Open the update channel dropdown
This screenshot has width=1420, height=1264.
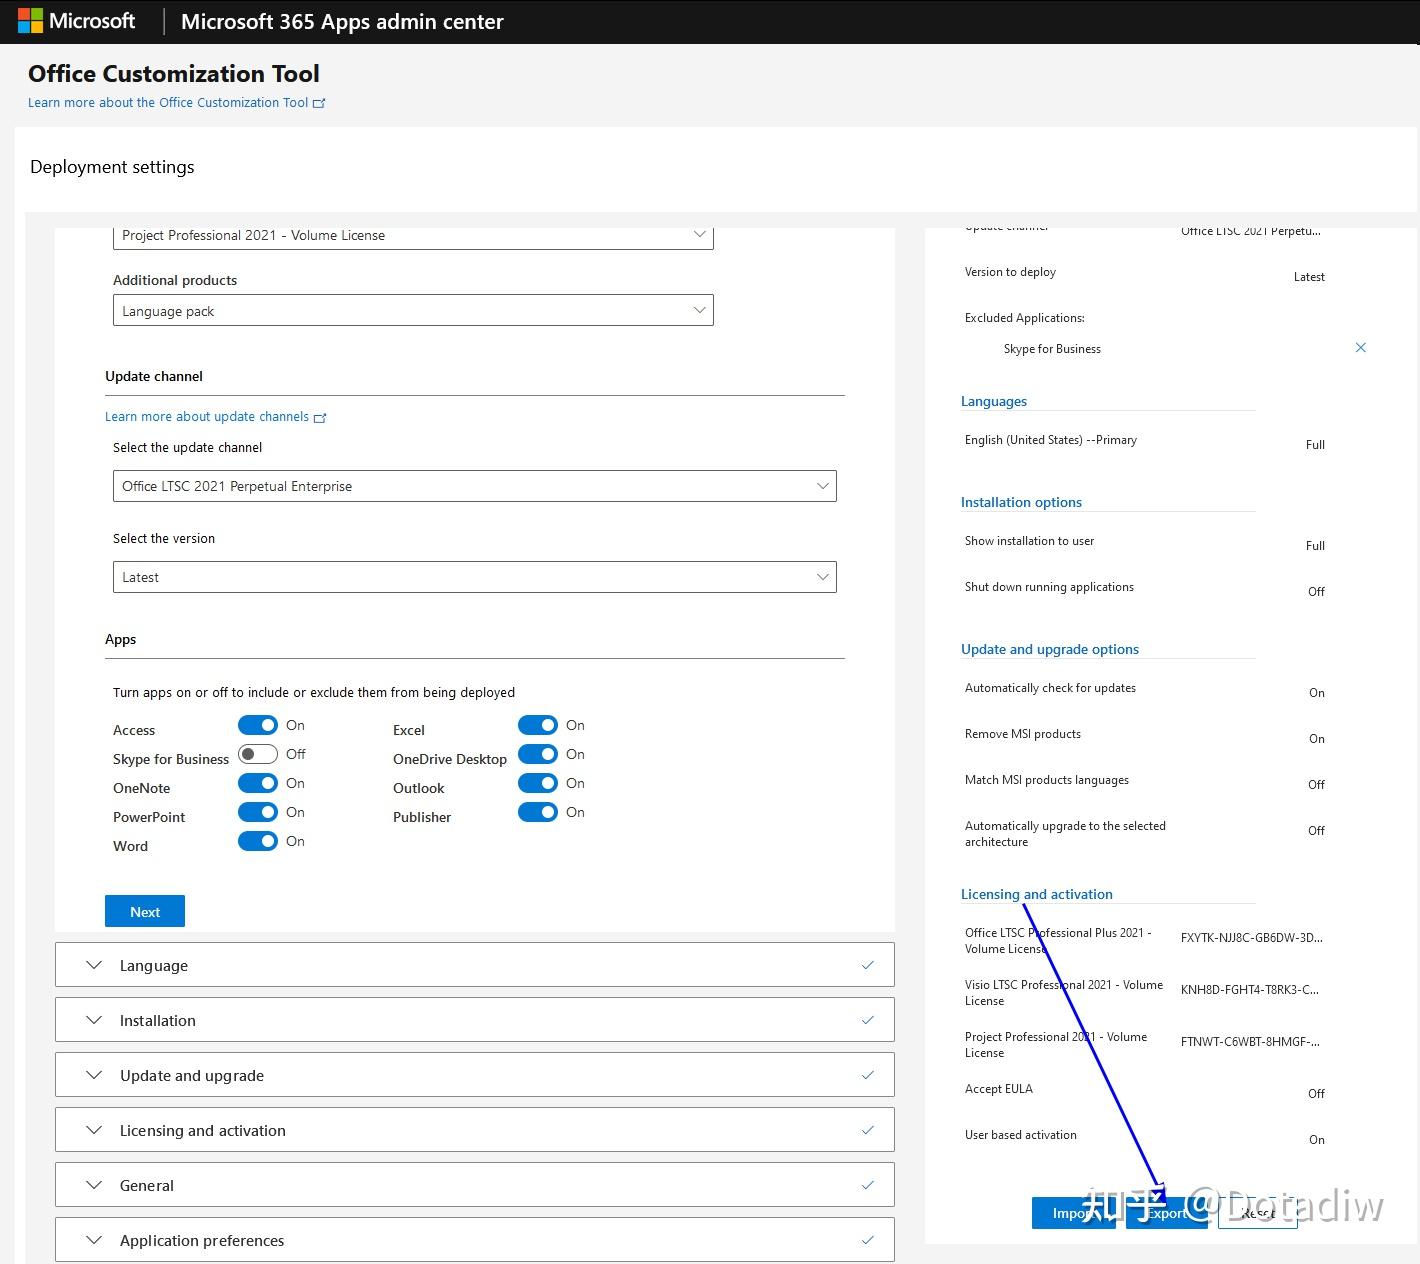coord(822,486)
